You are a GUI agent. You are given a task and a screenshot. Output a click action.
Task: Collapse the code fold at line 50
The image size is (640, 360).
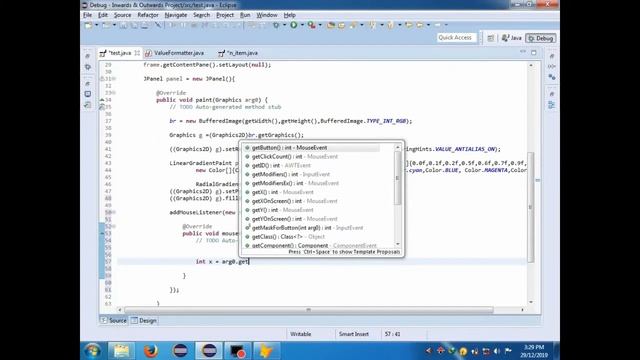[114, 212]
